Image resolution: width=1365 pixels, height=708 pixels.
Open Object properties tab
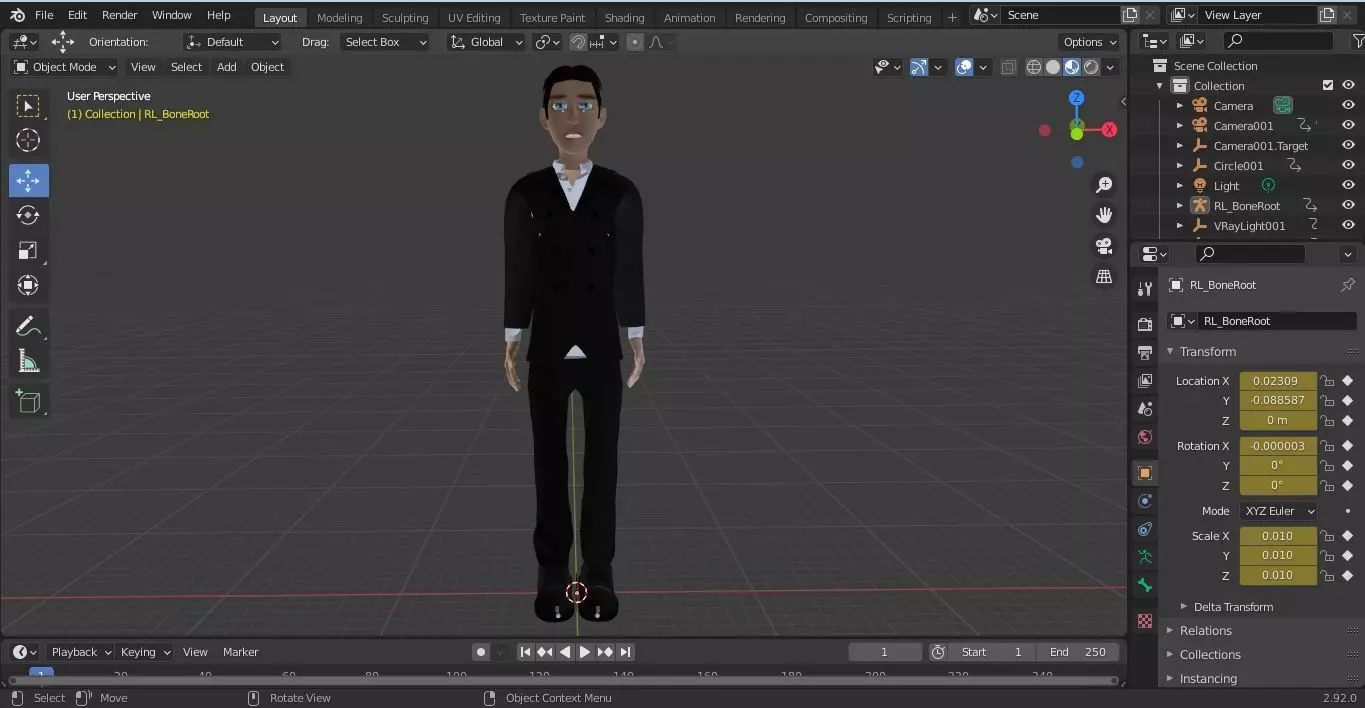(x=1145, y=472)
